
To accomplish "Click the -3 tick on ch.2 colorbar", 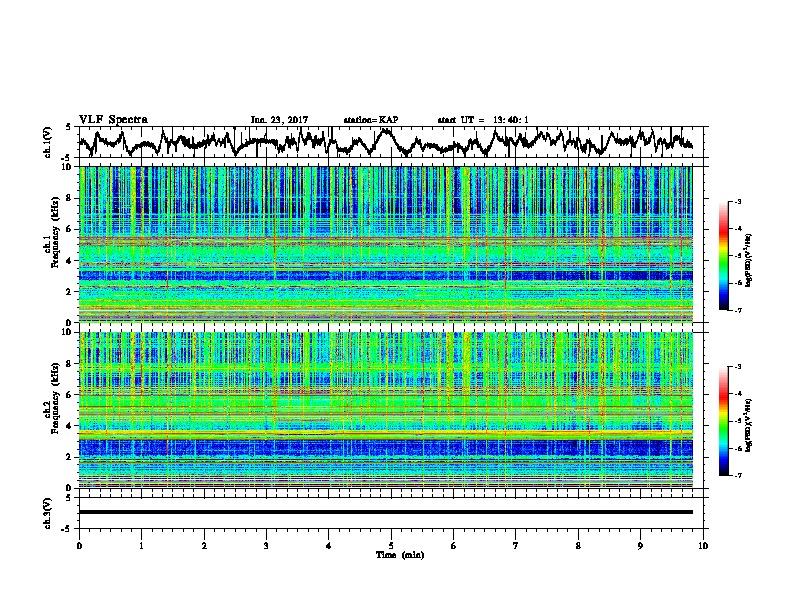I will point(737,367).
